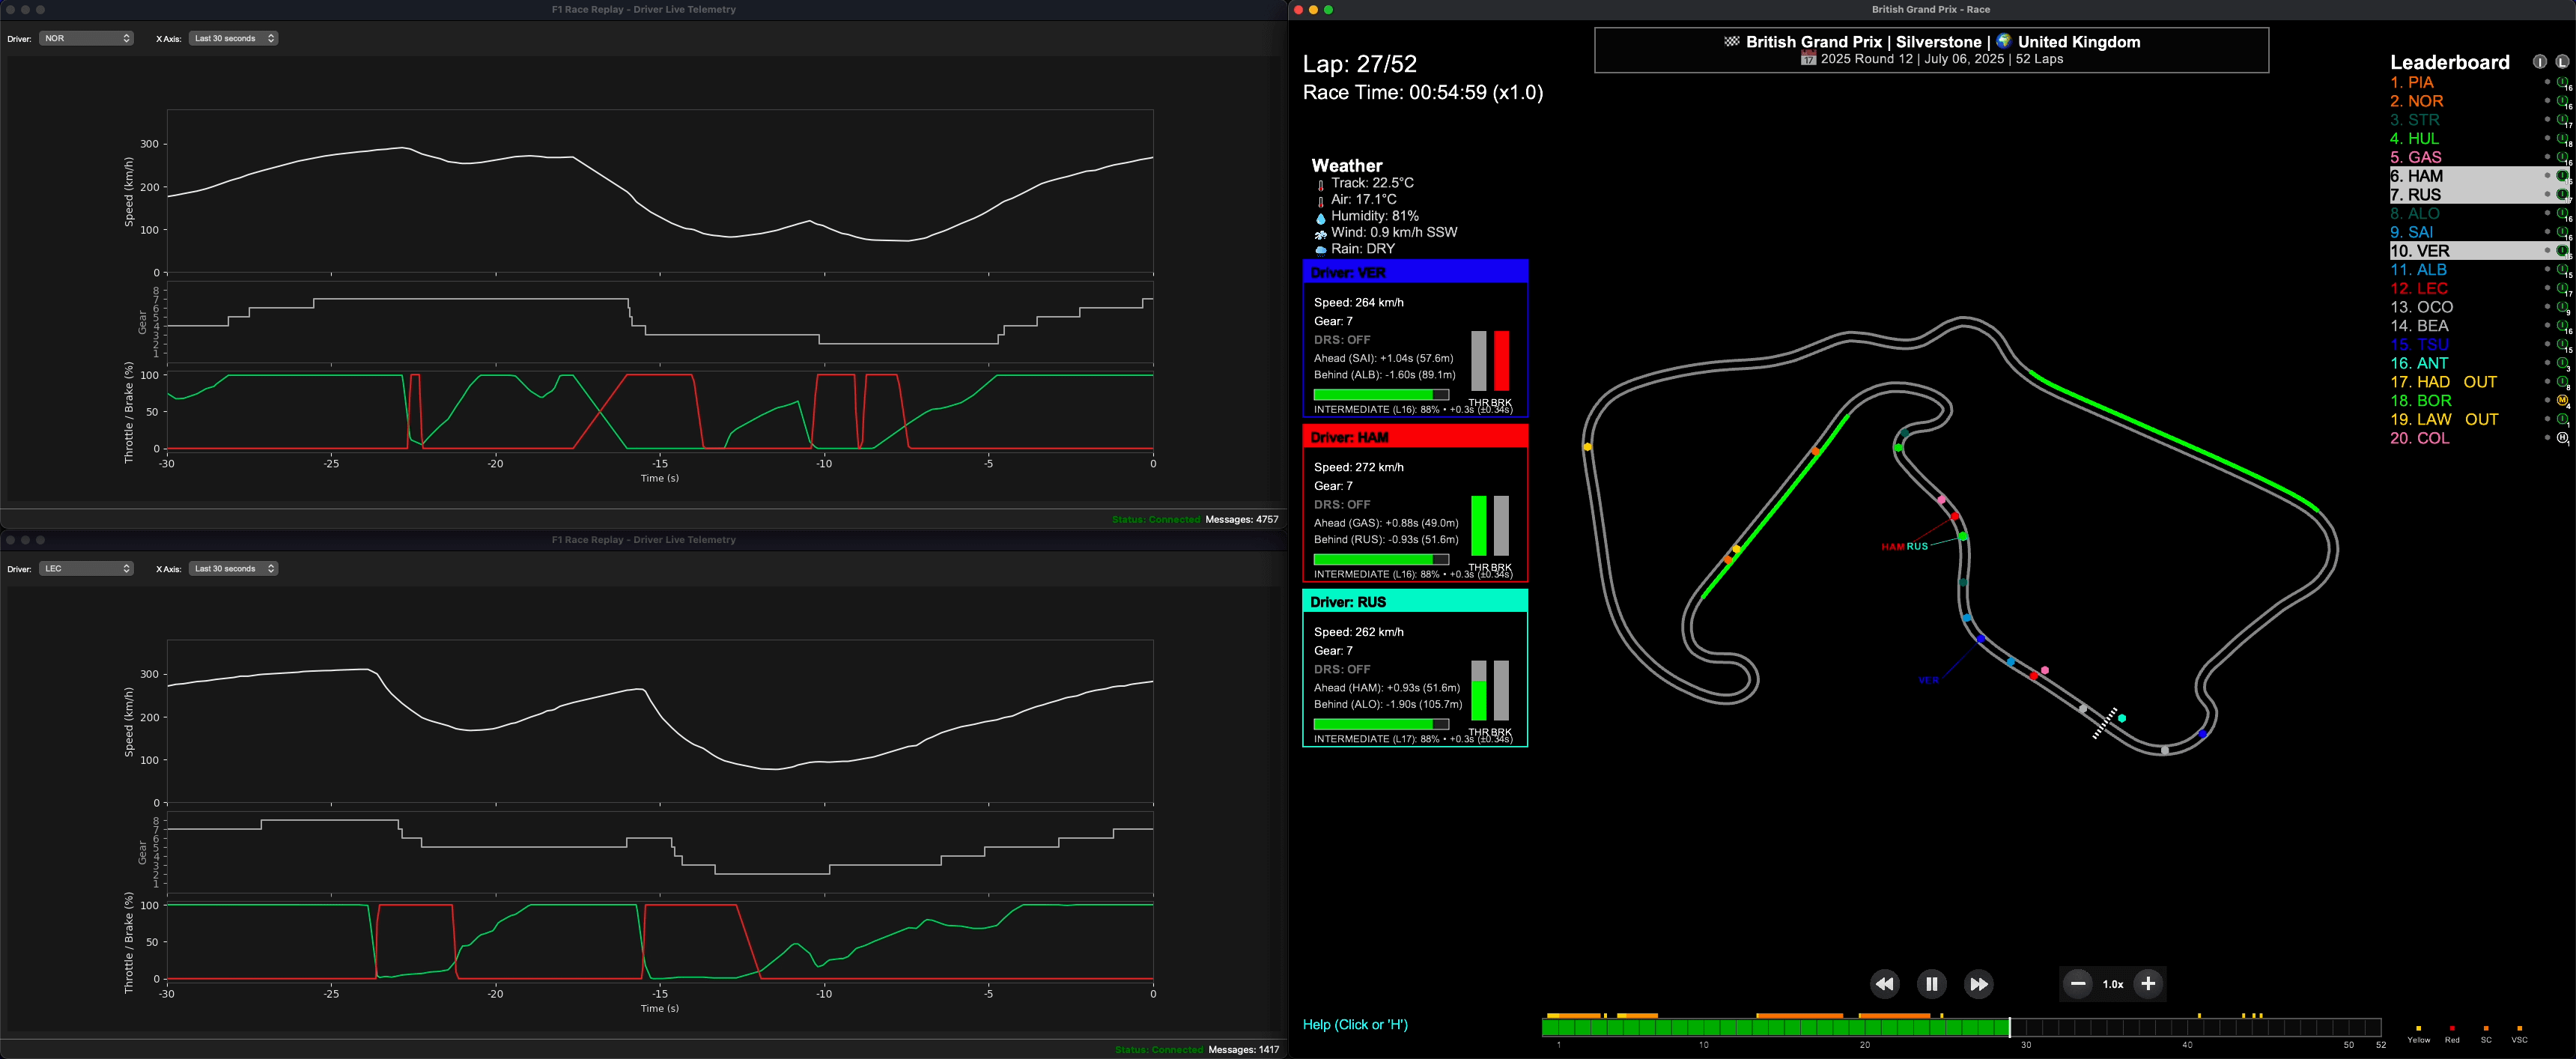Screen dimensions: 2576x1059
Task: Click HUL's intermediate tyre icon
Action: (2562, 139)
